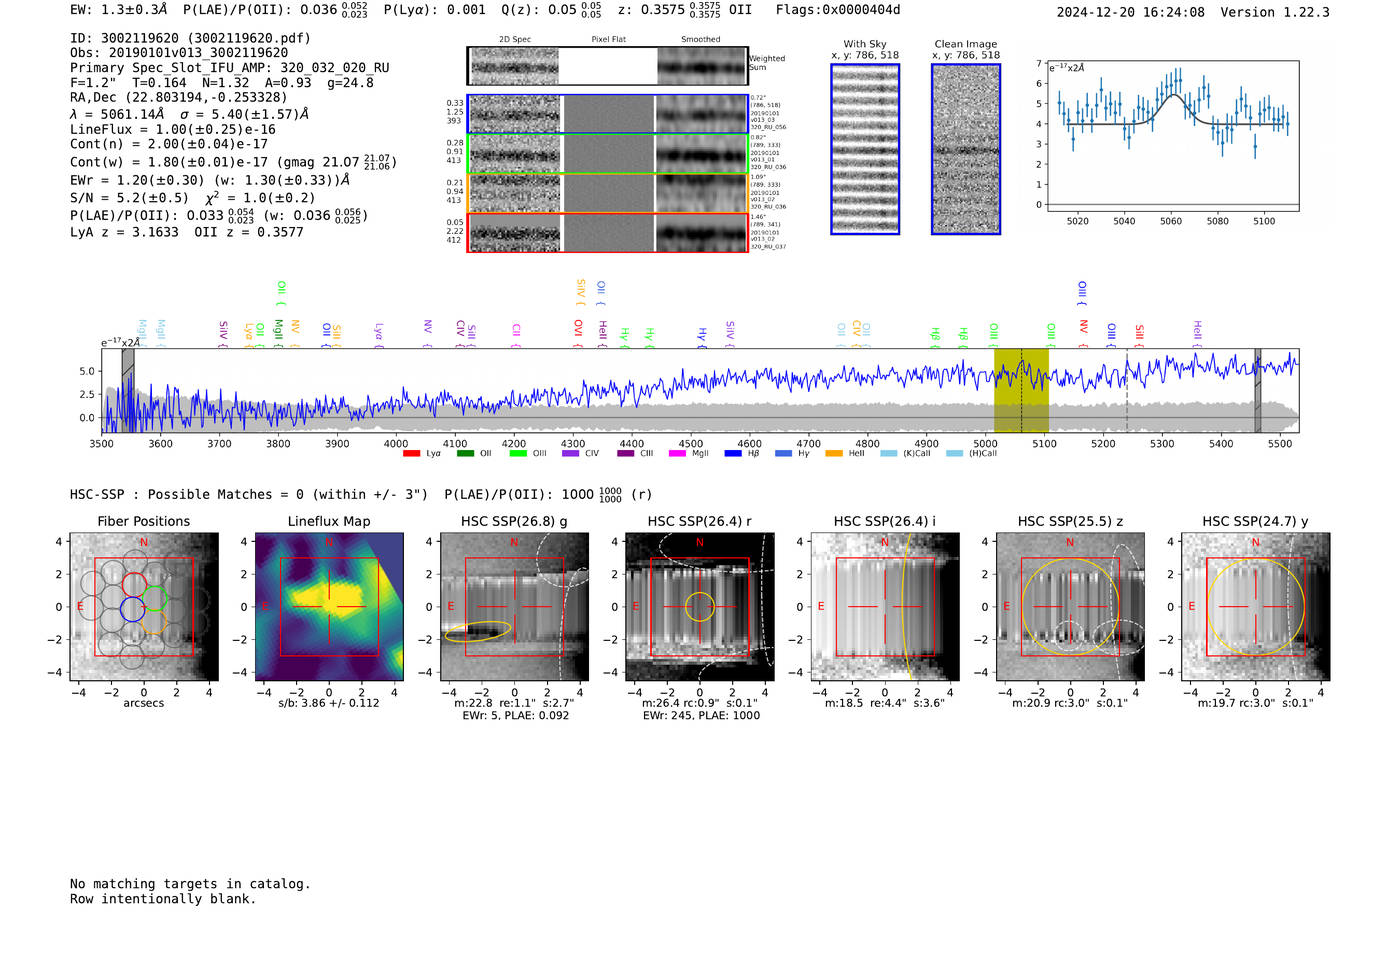Click the yellow ellipse in the g-band image
The width and height of the screenshot is (1400, 953).
(x=478, y=630)
